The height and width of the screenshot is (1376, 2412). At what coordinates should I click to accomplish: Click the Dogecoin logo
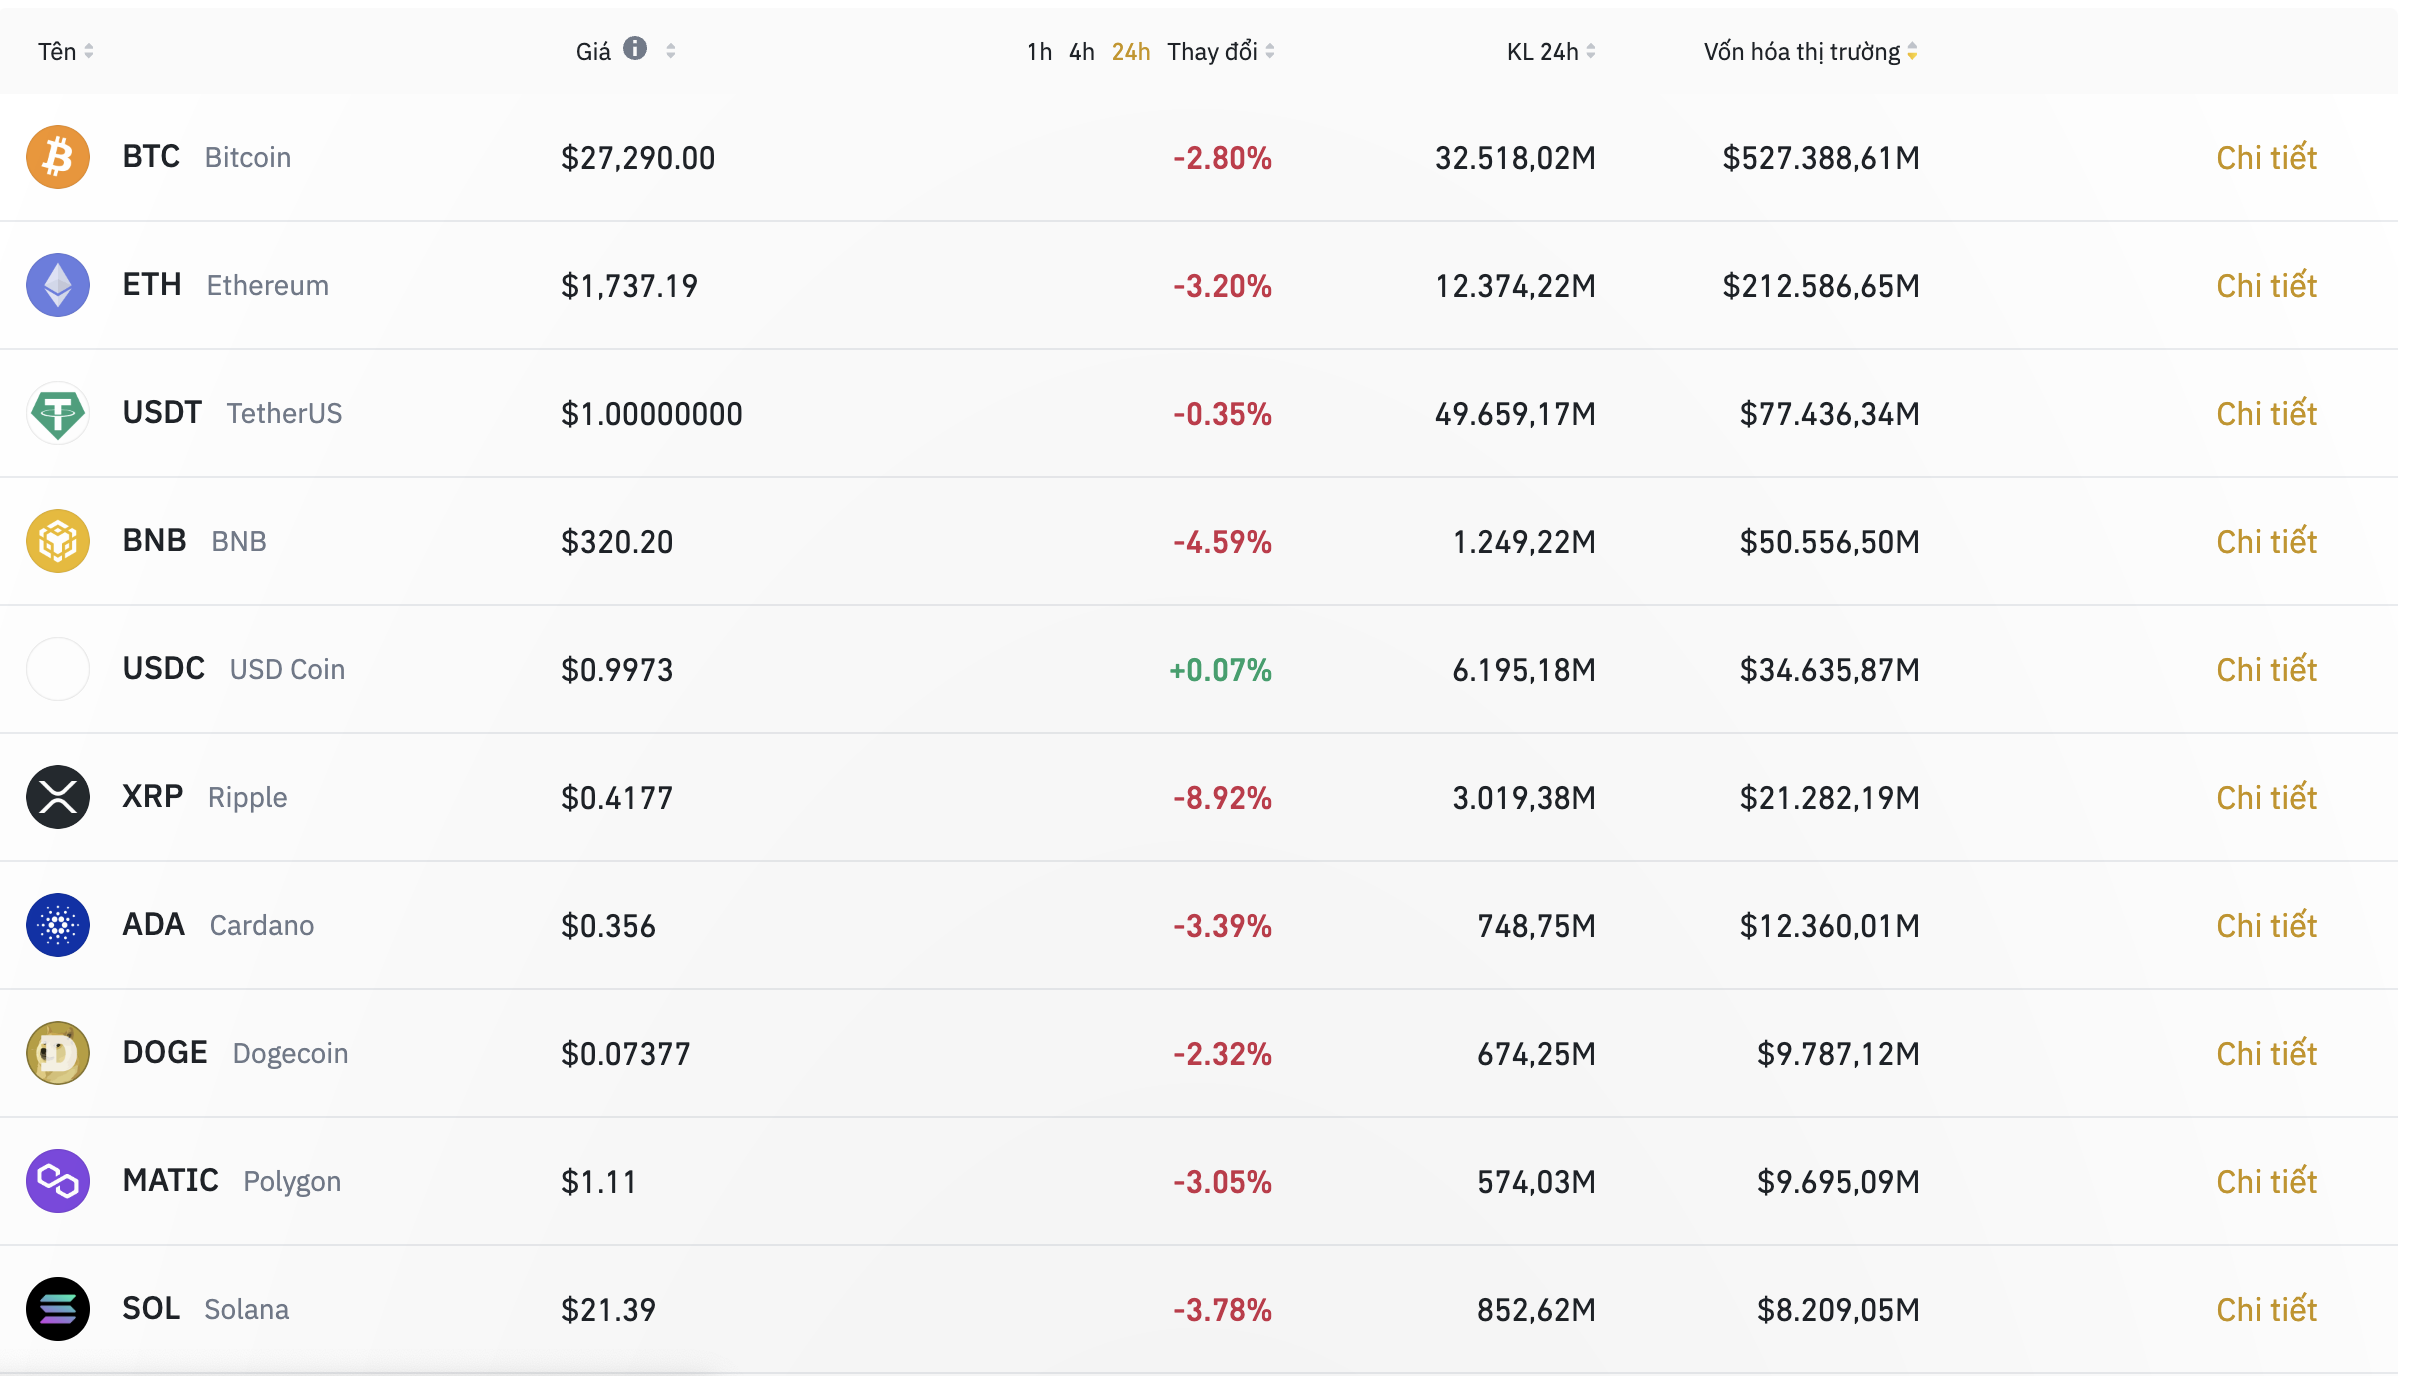tap(58, 1053)
